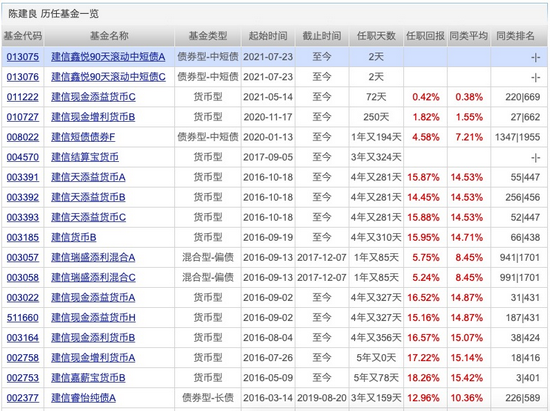Open fund code 010727
550x411 pixels.
22,117
